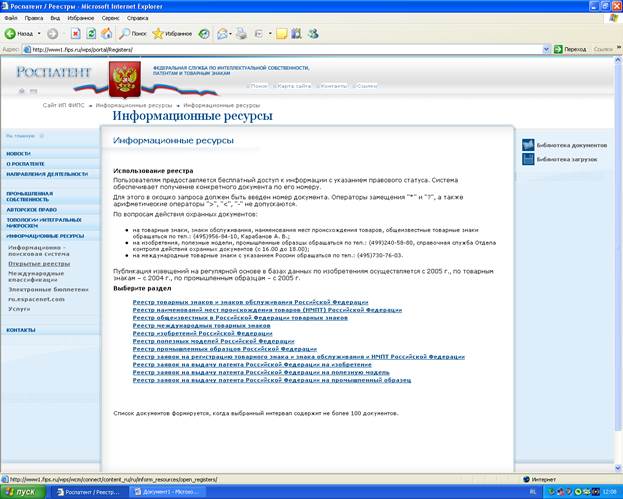
Task: Open the History clock icon in the toolbar
Action: [x=204, y=34]
